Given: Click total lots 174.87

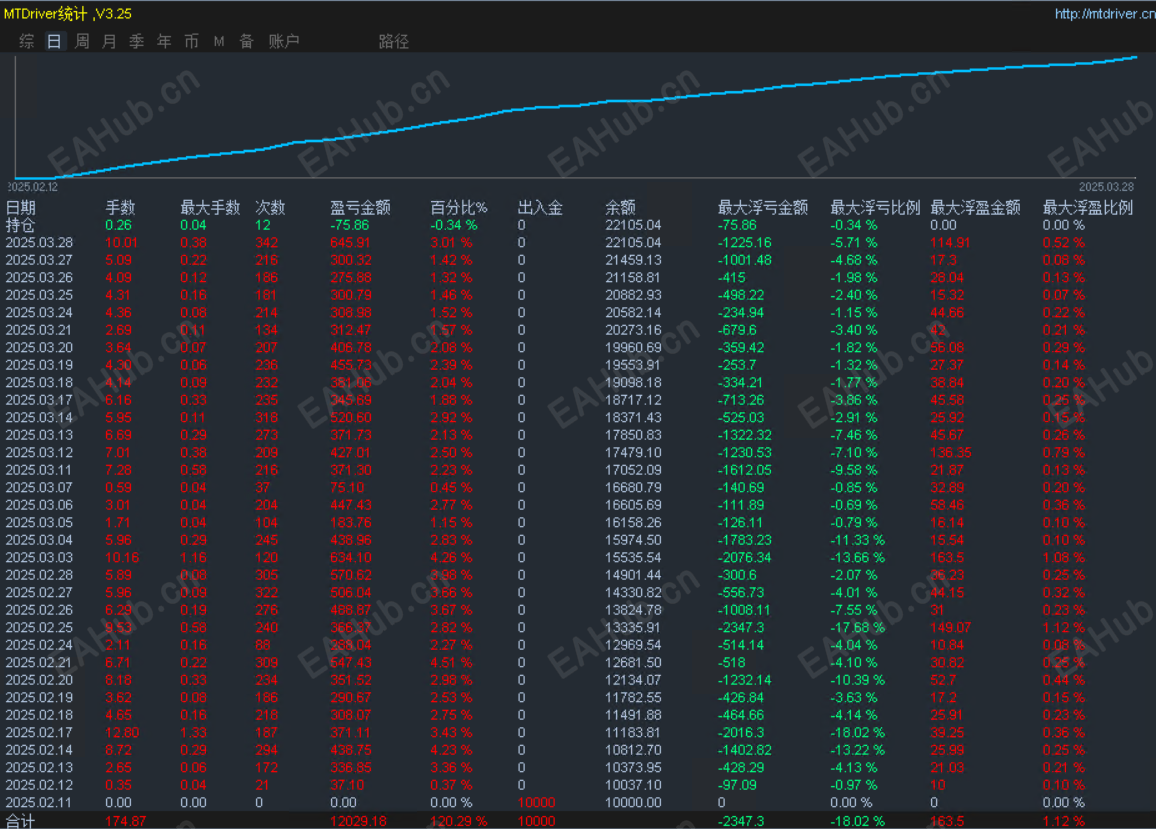Looking at the screenshot, I should pyautogui.click(x=125, y=821).
